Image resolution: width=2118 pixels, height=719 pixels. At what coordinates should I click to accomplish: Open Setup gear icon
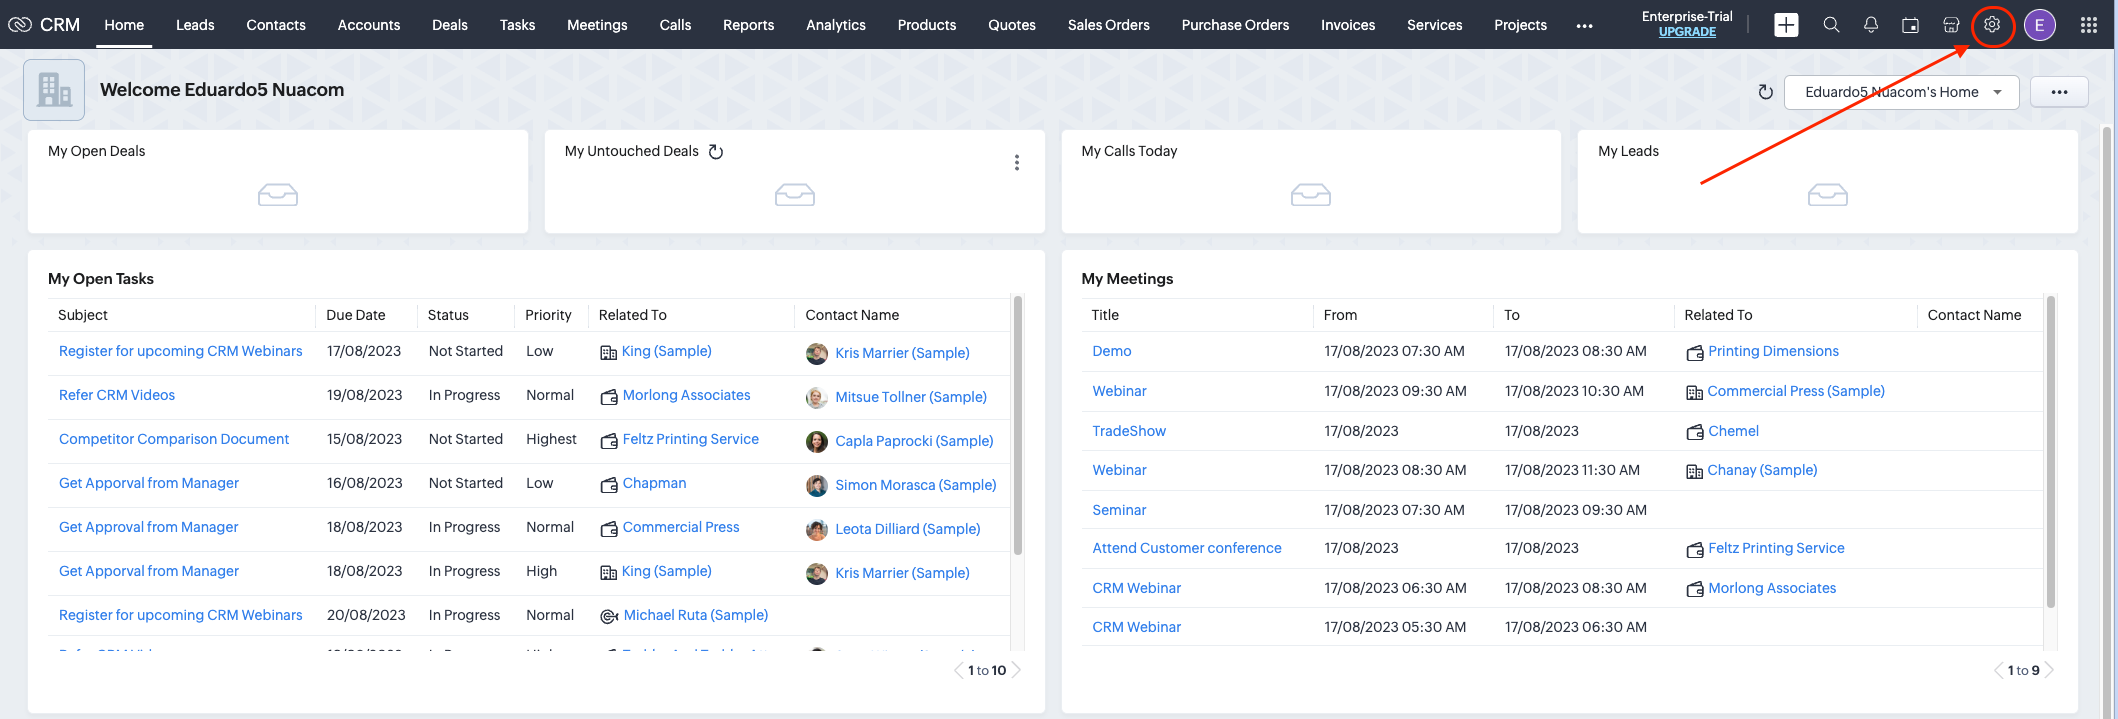click(x=1992, y=25)
